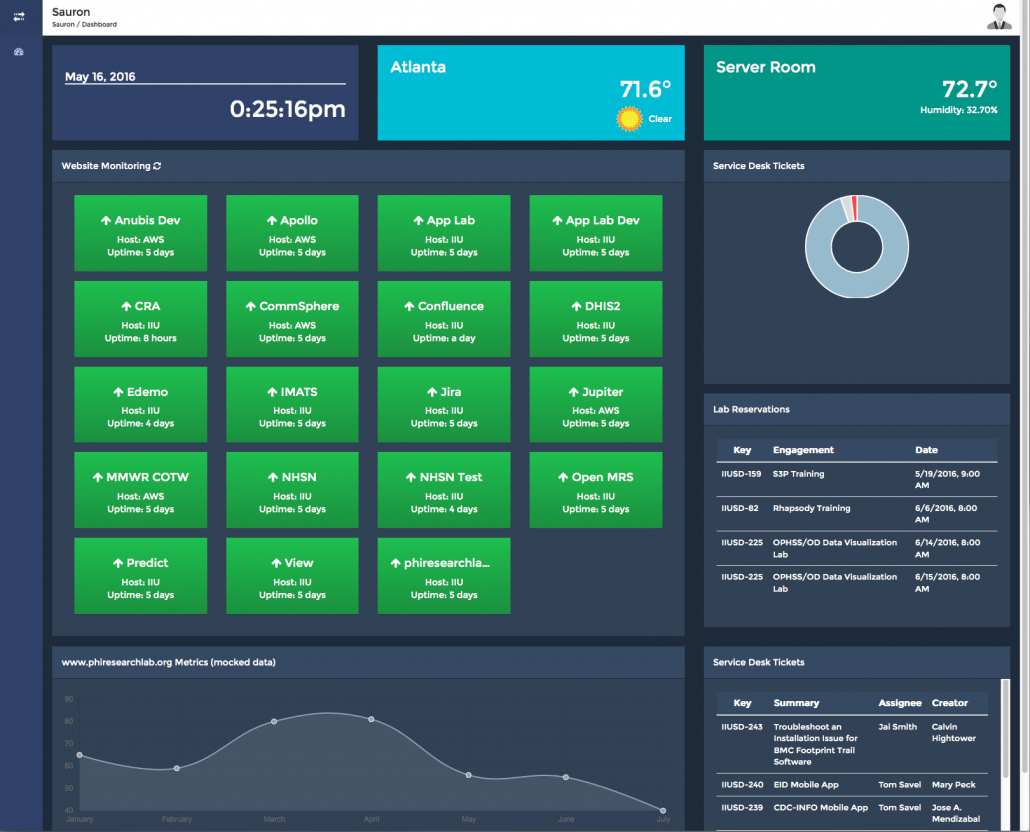Select the April data point on the metrics chart
Viewport: 1030px width, 832px height.
pos(371,719)
